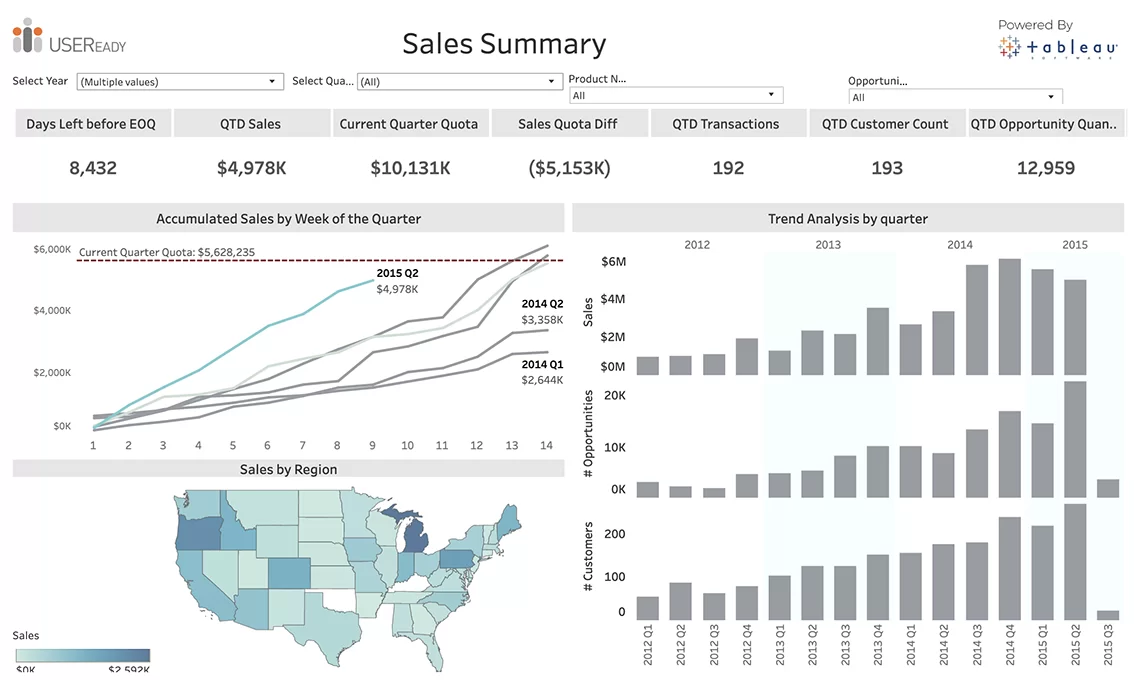Viewport: 1134px width, 680px height.
Task: Click the 2015 Q3 axis label
Action: coord(1109,645)
